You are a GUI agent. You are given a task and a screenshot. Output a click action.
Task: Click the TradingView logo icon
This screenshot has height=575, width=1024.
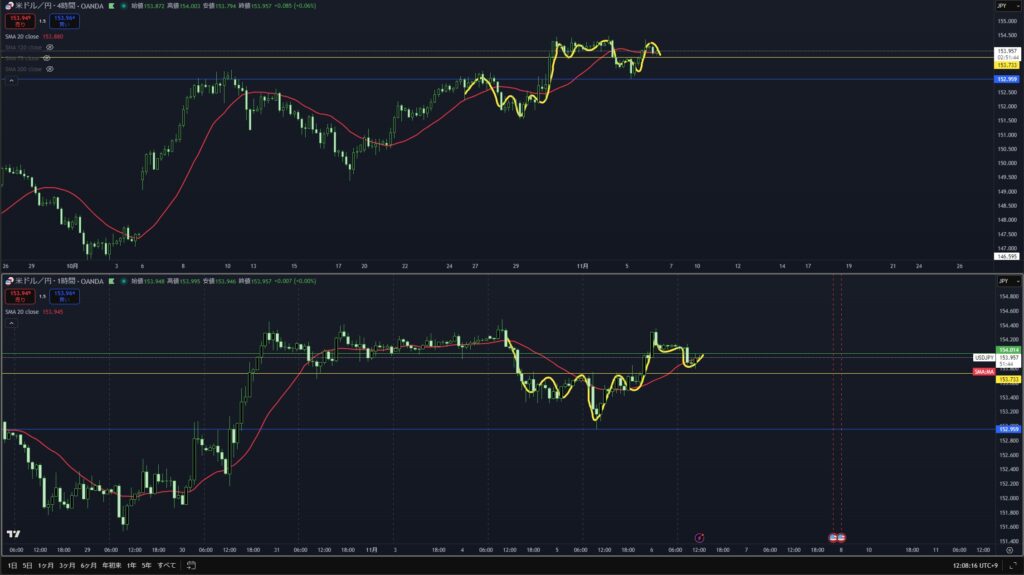click(14, 534)
